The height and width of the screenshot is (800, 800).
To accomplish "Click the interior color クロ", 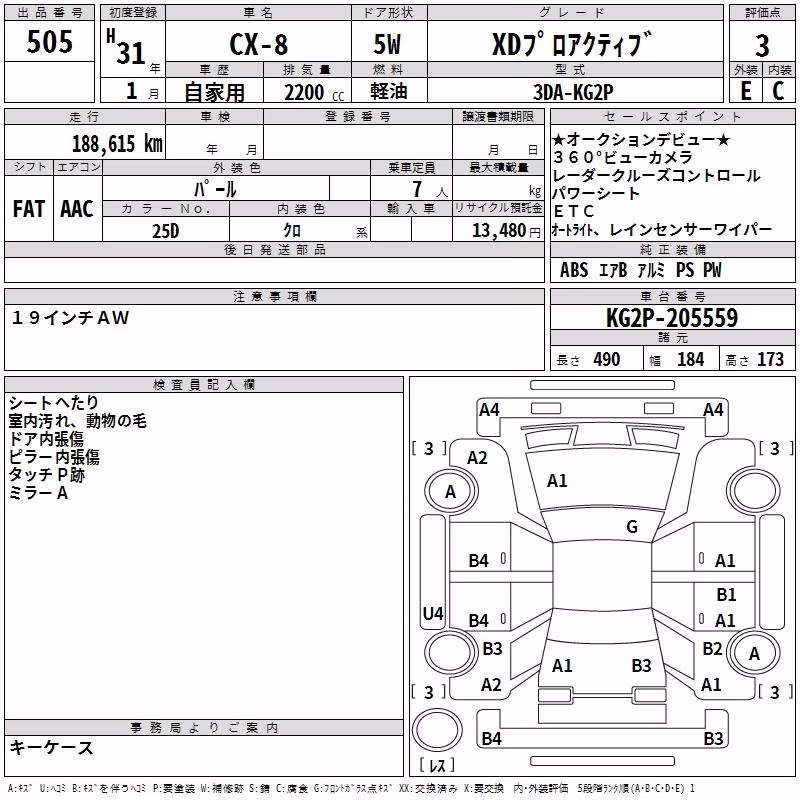I will click(292, 231).
